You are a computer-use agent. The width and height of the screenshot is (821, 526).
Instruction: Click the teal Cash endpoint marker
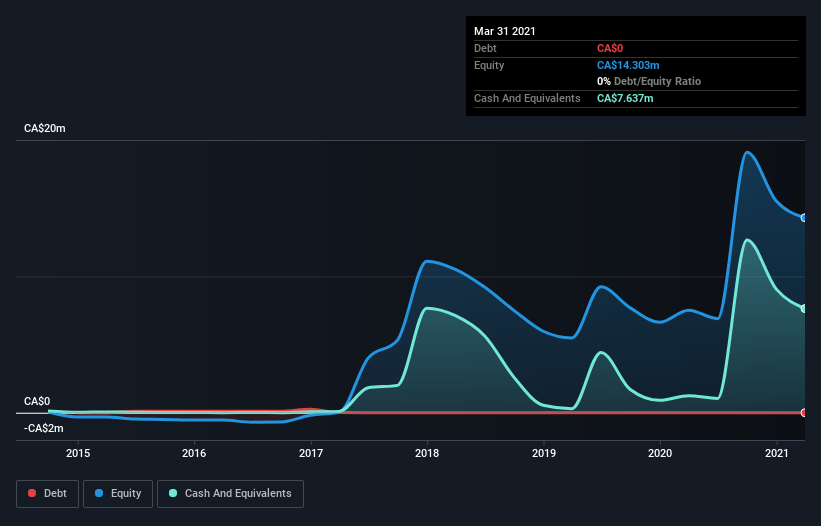pos(804,309)
